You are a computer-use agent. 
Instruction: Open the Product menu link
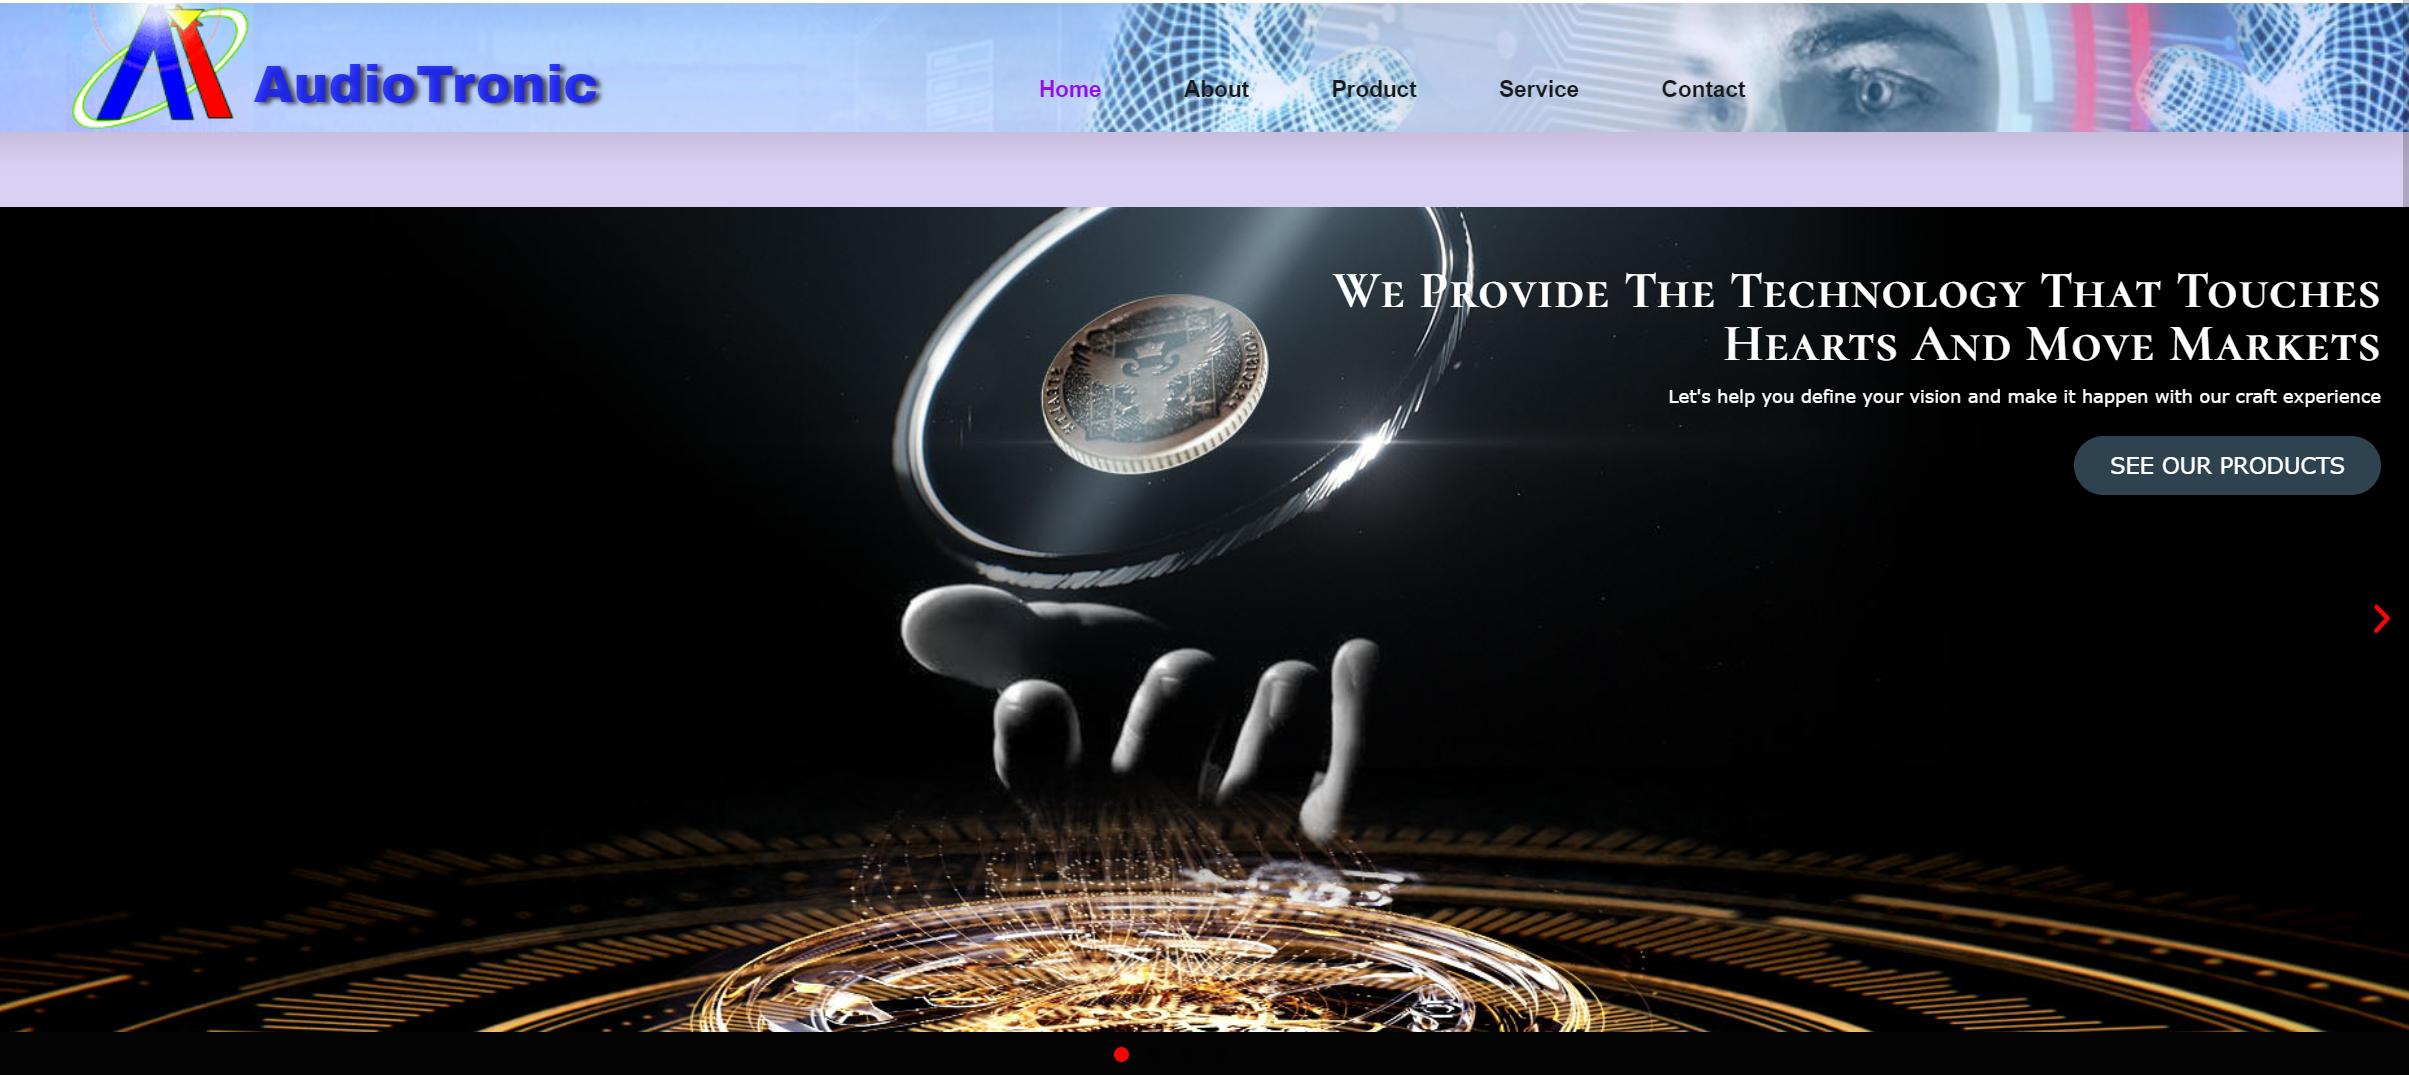pyautogui.click(x=1373, y=89)
